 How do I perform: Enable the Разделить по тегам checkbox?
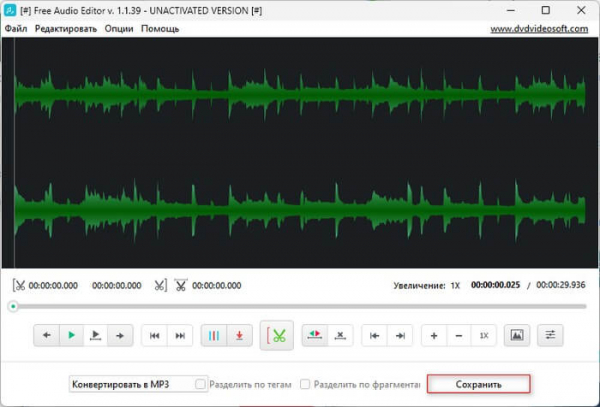200,384
